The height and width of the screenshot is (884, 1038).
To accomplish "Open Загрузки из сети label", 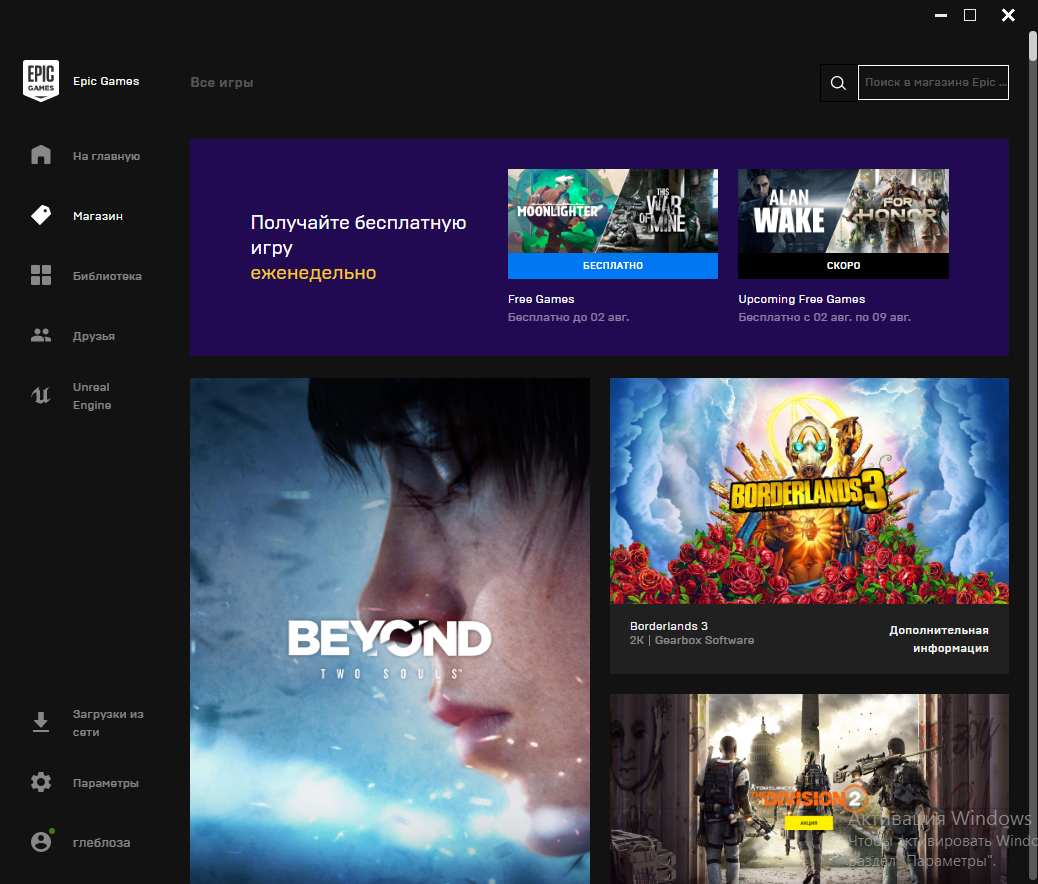I will point(108,723).
